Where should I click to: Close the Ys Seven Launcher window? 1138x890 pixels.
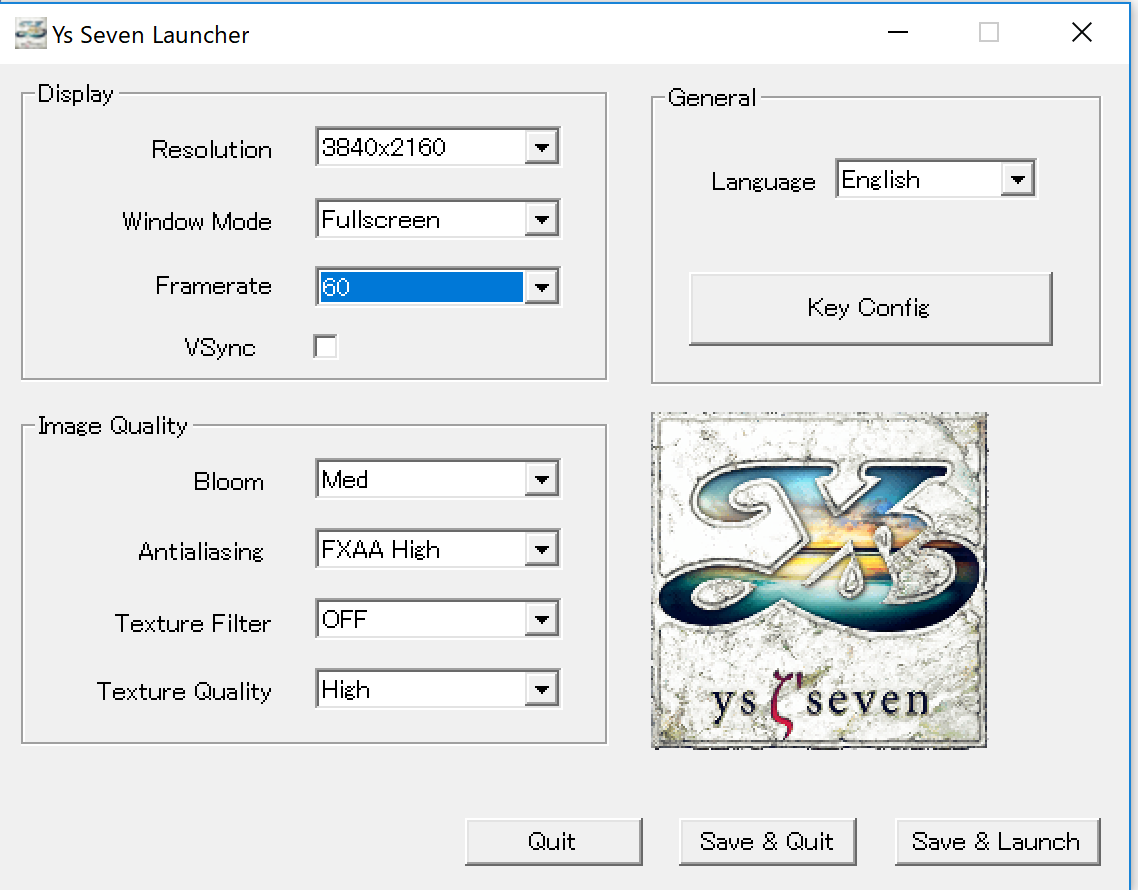pyautogui.click(x=1082, y=33)
